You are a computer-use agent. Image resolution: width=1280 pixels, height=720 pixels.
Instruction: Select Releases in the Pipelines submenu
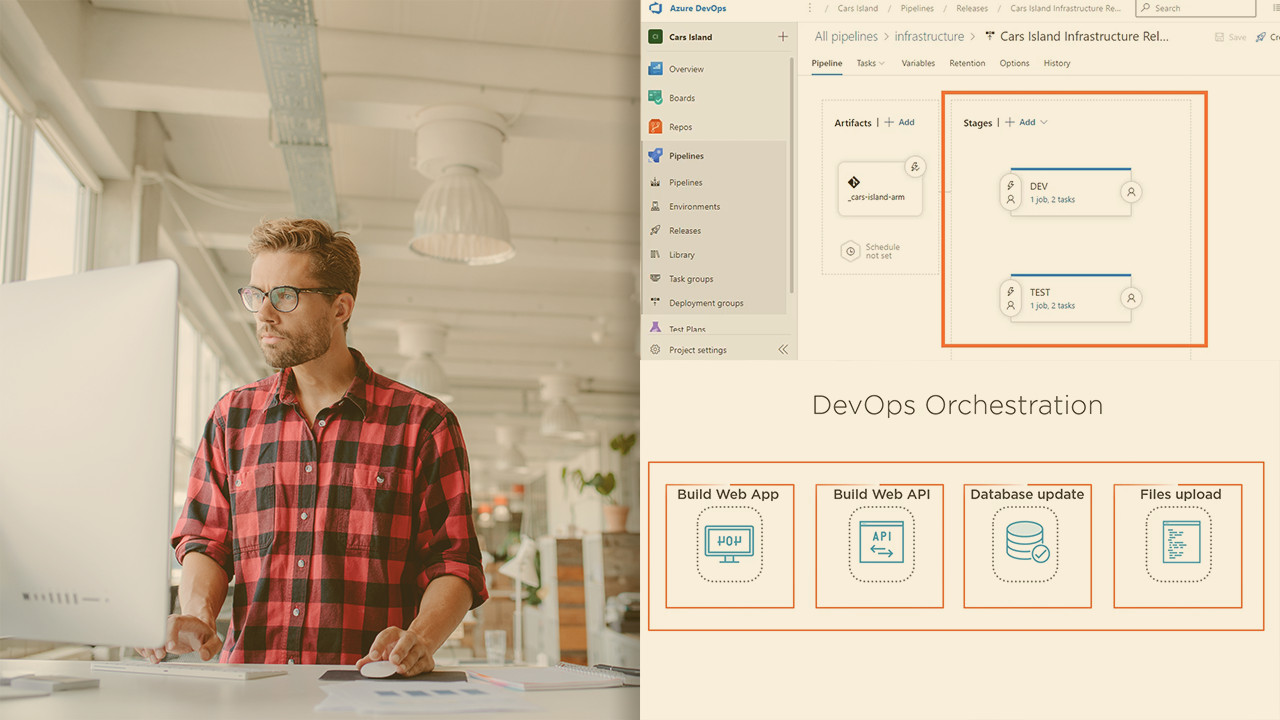pyautogui.click(x=685, y=231)
